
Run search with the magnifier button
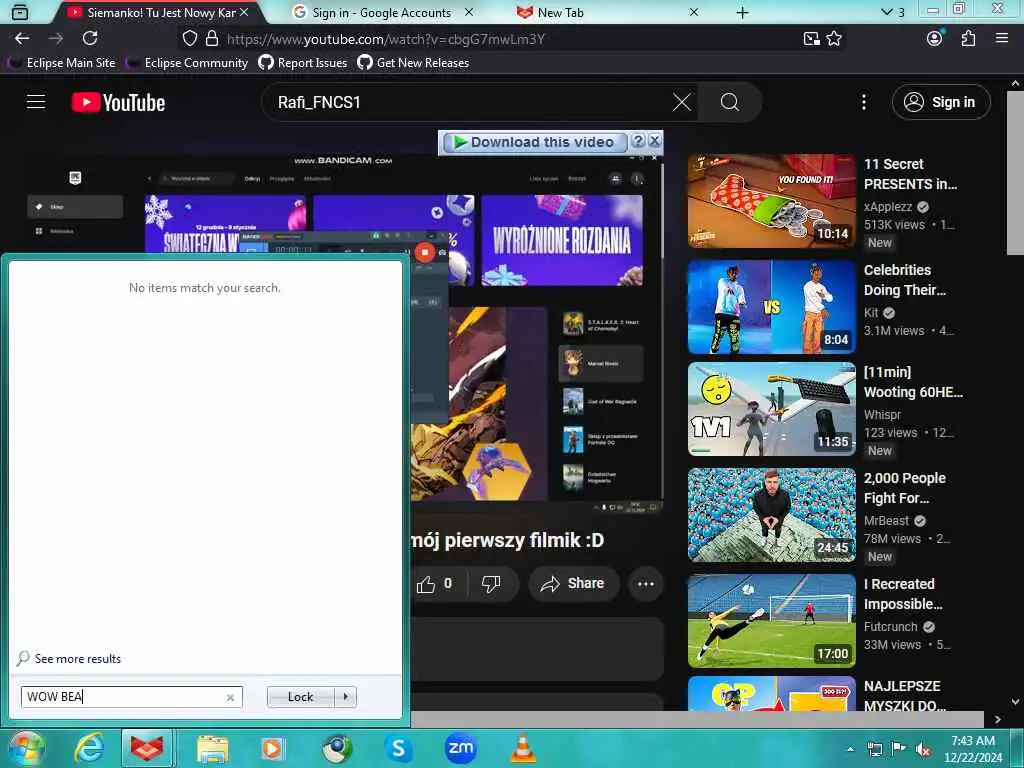point(729,102)
